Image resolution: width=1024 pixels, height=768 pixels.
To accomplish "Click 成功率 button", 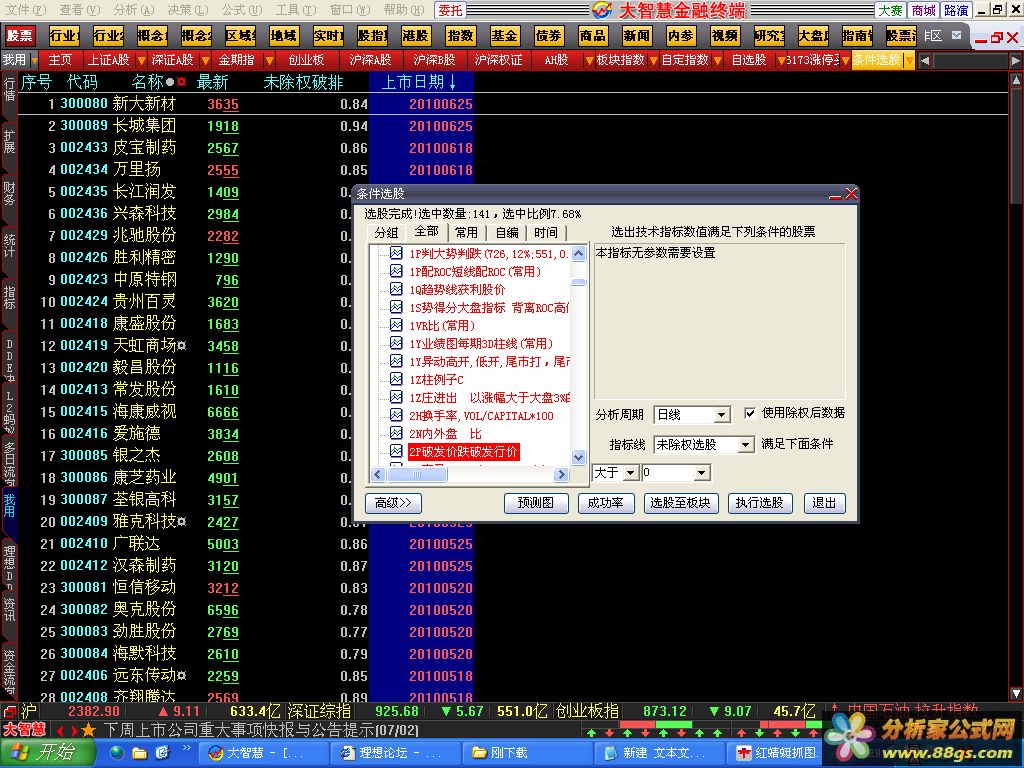I will click(x=605, y=503).
